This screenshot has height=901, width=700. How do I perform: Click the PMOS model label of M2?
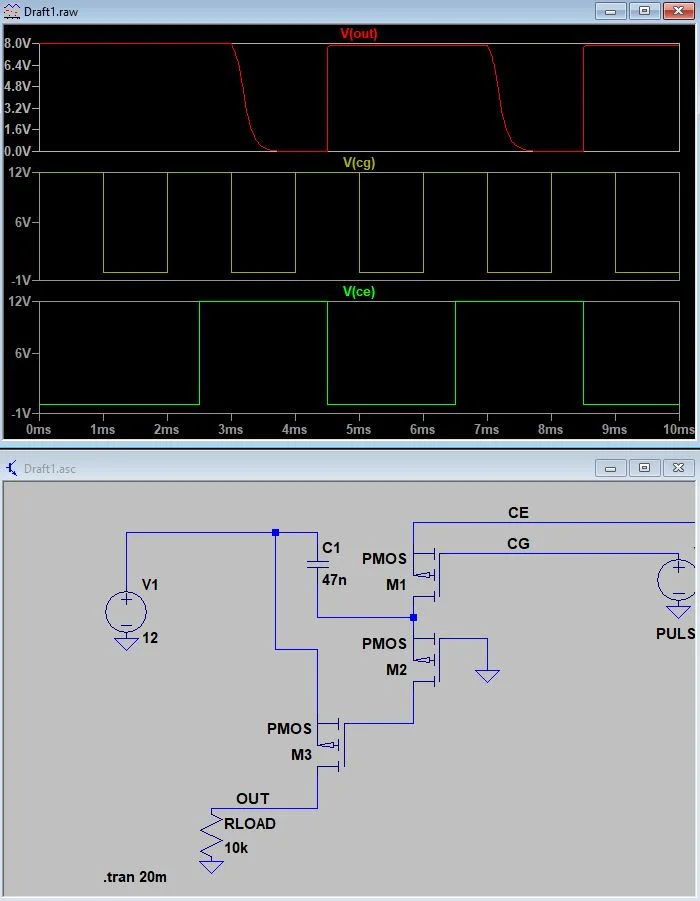point(384,644)
